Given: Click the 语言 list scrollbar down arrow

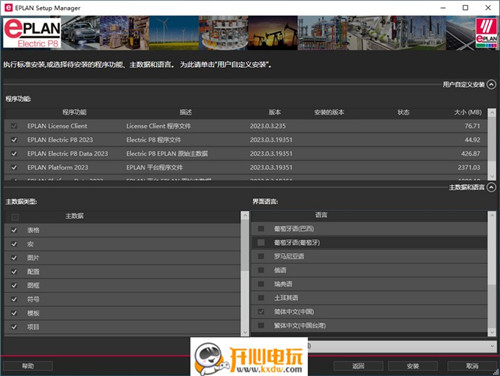Looking at the screenshot, I should 492,332.
